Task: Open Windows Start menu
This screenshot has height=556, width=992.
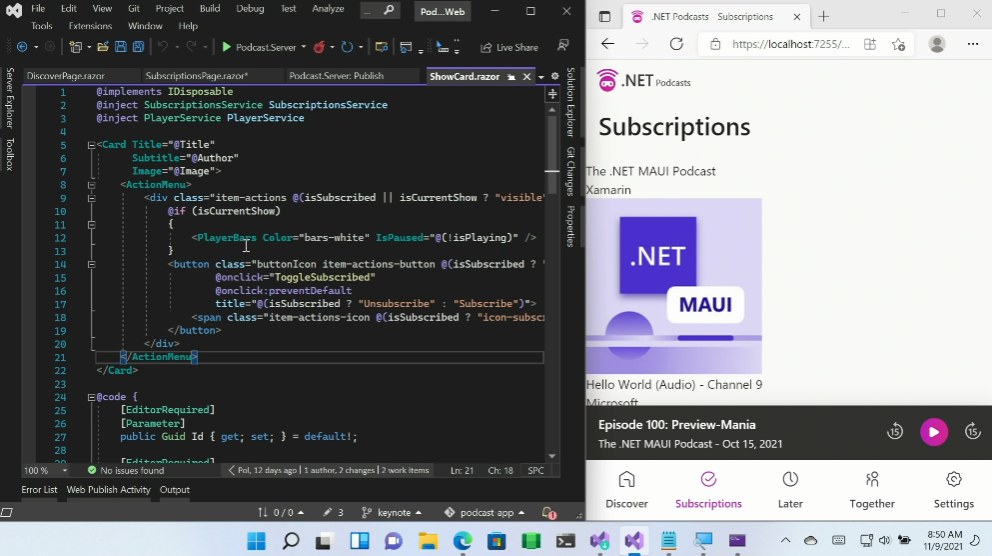Action: pyautogui.click(x=256, y=541)
